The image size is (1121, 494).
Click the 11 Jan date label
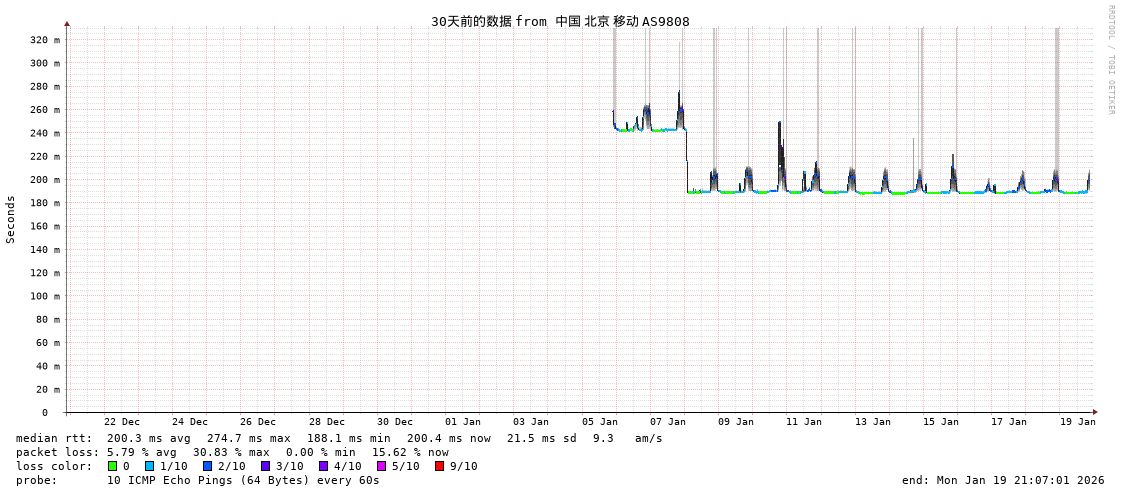click(x=804, y=422)
